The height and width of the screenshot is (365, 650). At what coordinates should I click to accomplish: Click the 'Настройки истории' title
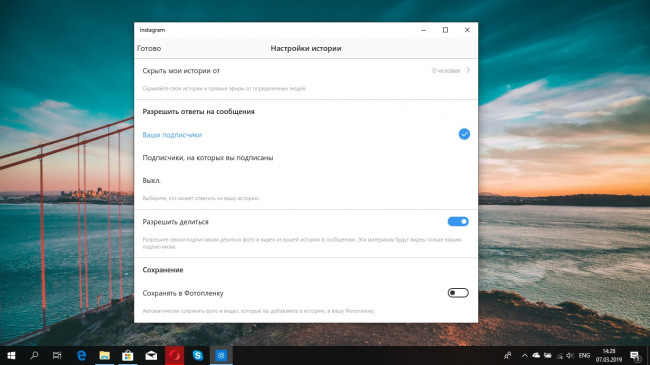pos(306,49)
